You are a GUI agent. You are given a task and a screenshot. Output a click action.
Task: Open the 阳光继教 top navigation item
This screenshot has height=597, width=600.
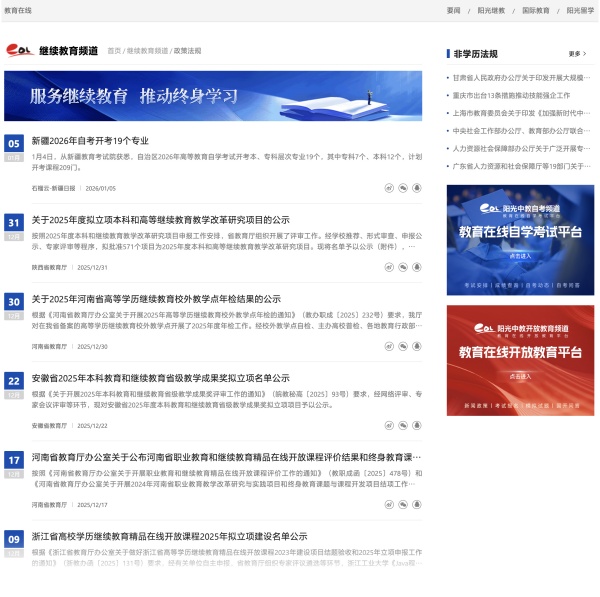(x=490, y=10)
